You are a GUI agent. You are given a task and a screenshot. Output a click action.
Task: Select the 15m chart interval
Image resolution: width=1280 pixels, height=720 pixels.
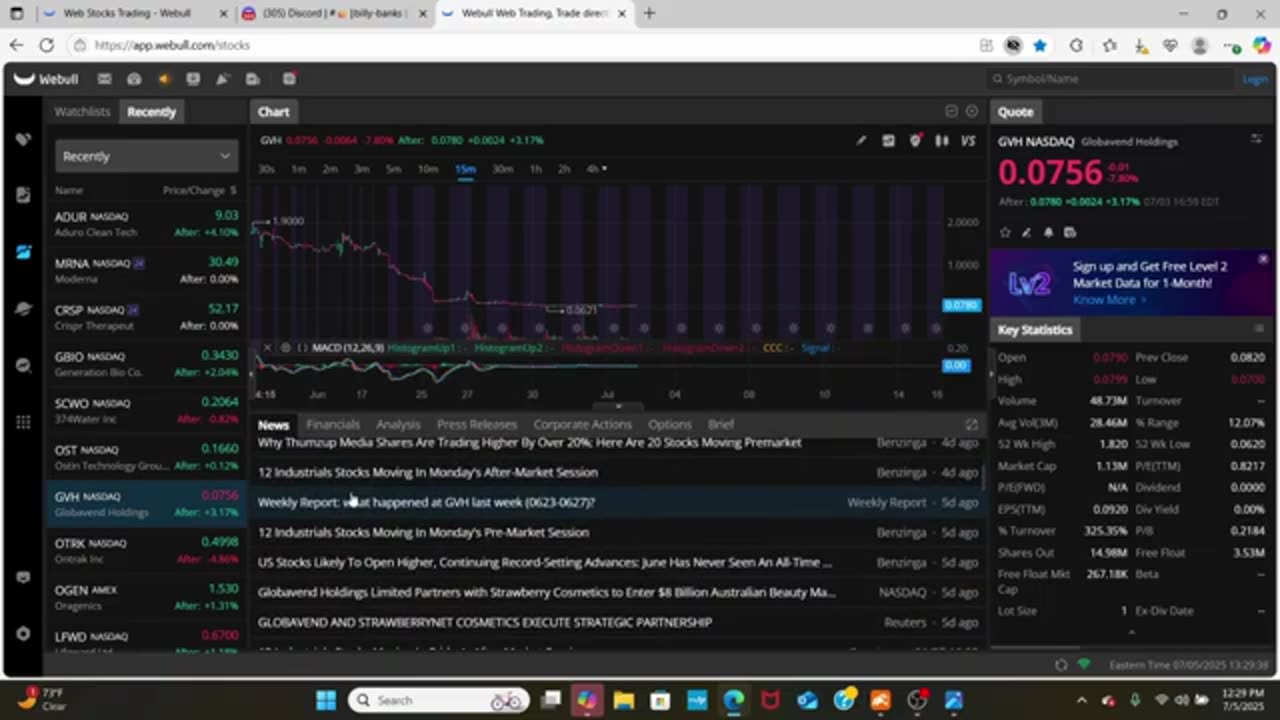[465, 169]
